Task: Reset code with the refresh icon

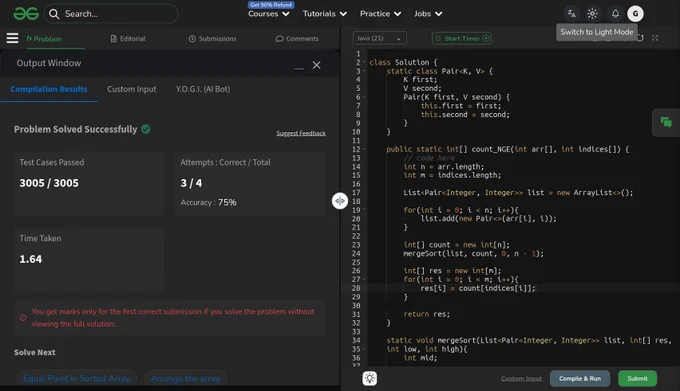Action: tap(640, 38)
